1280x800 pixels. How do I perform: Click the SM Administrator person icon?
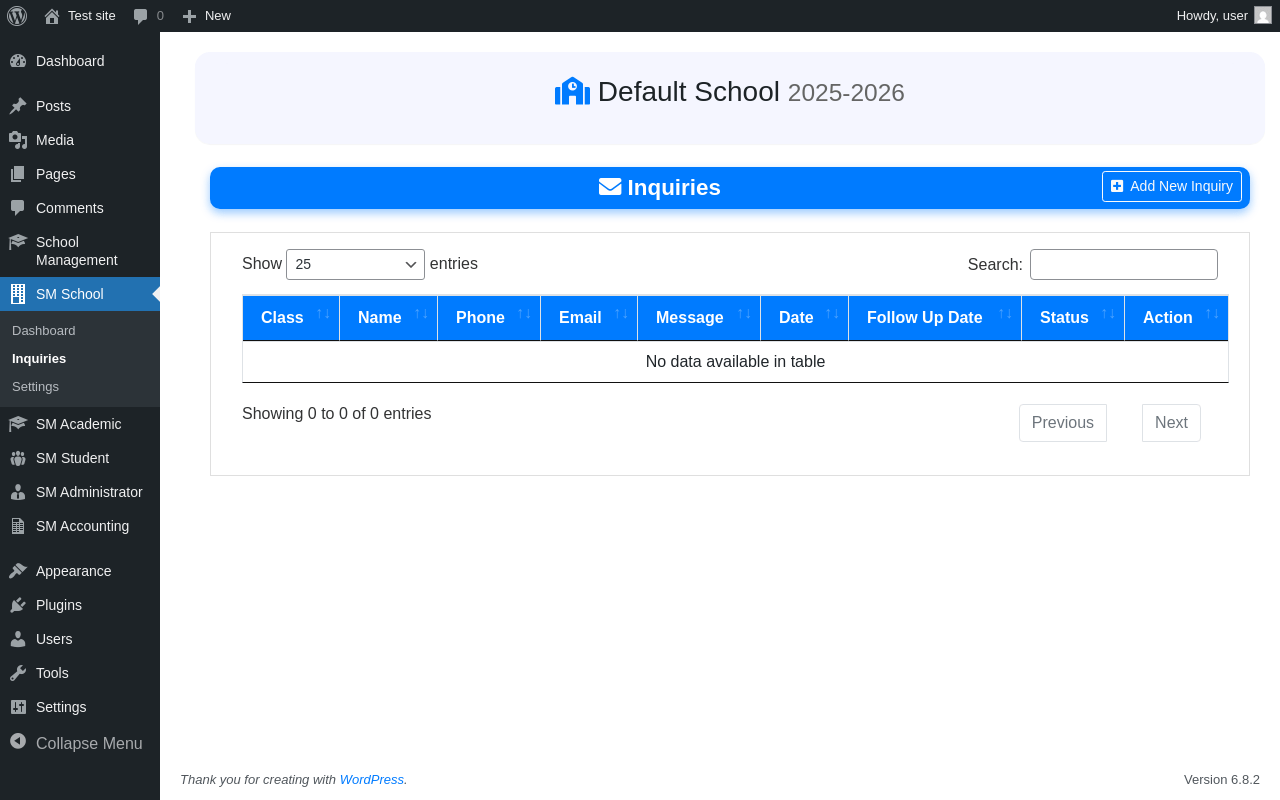pyautogui.click(x=18, y=492)
